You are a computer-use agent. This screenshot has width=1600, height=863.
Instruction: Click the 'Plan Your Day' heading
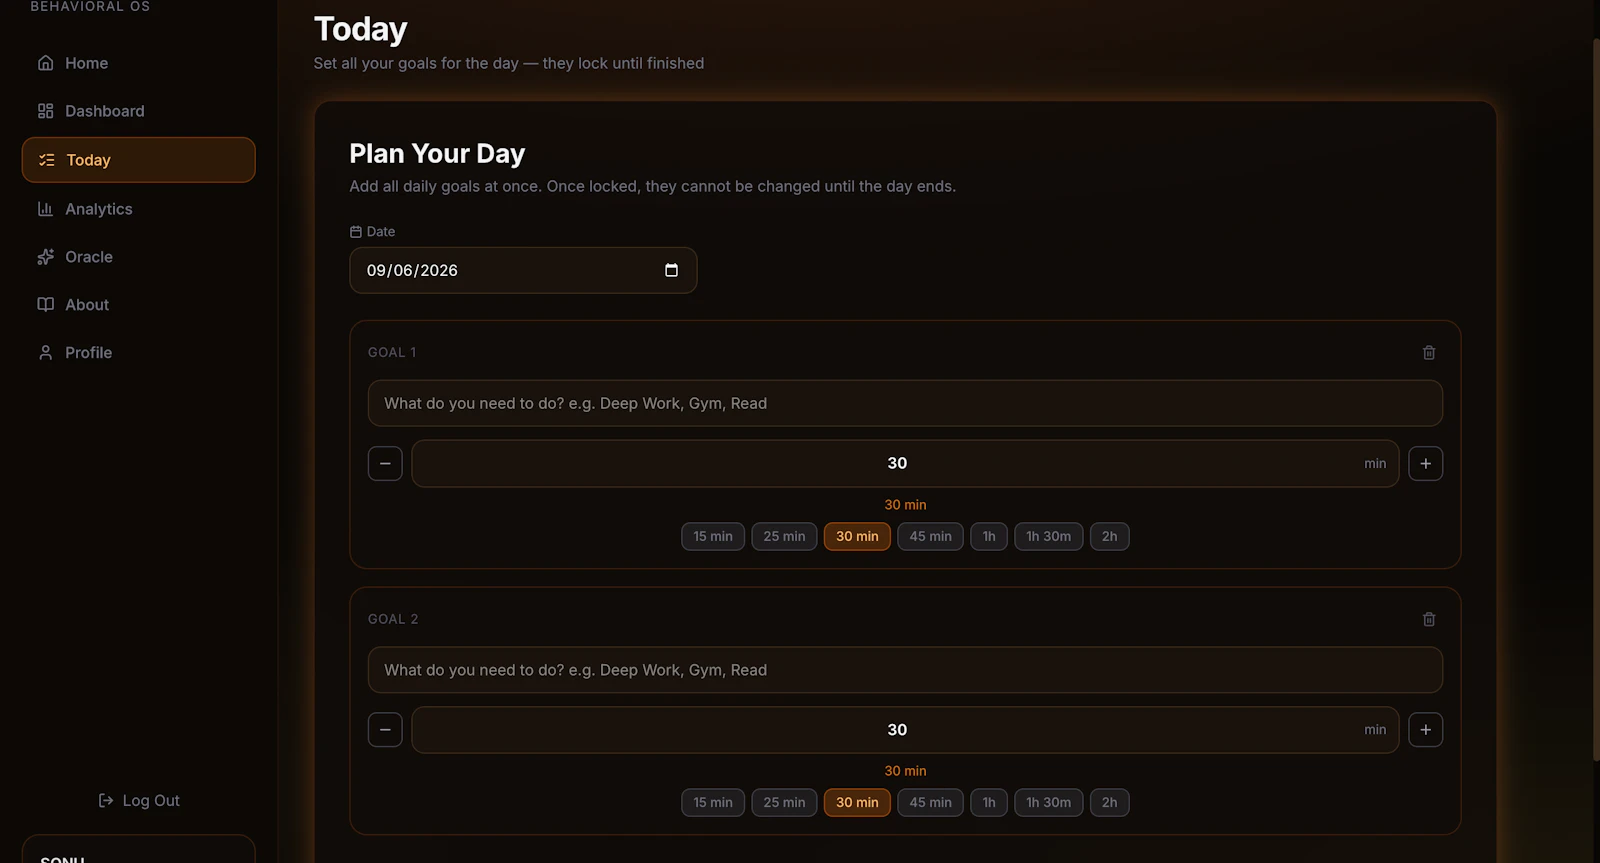pos(437,153)
